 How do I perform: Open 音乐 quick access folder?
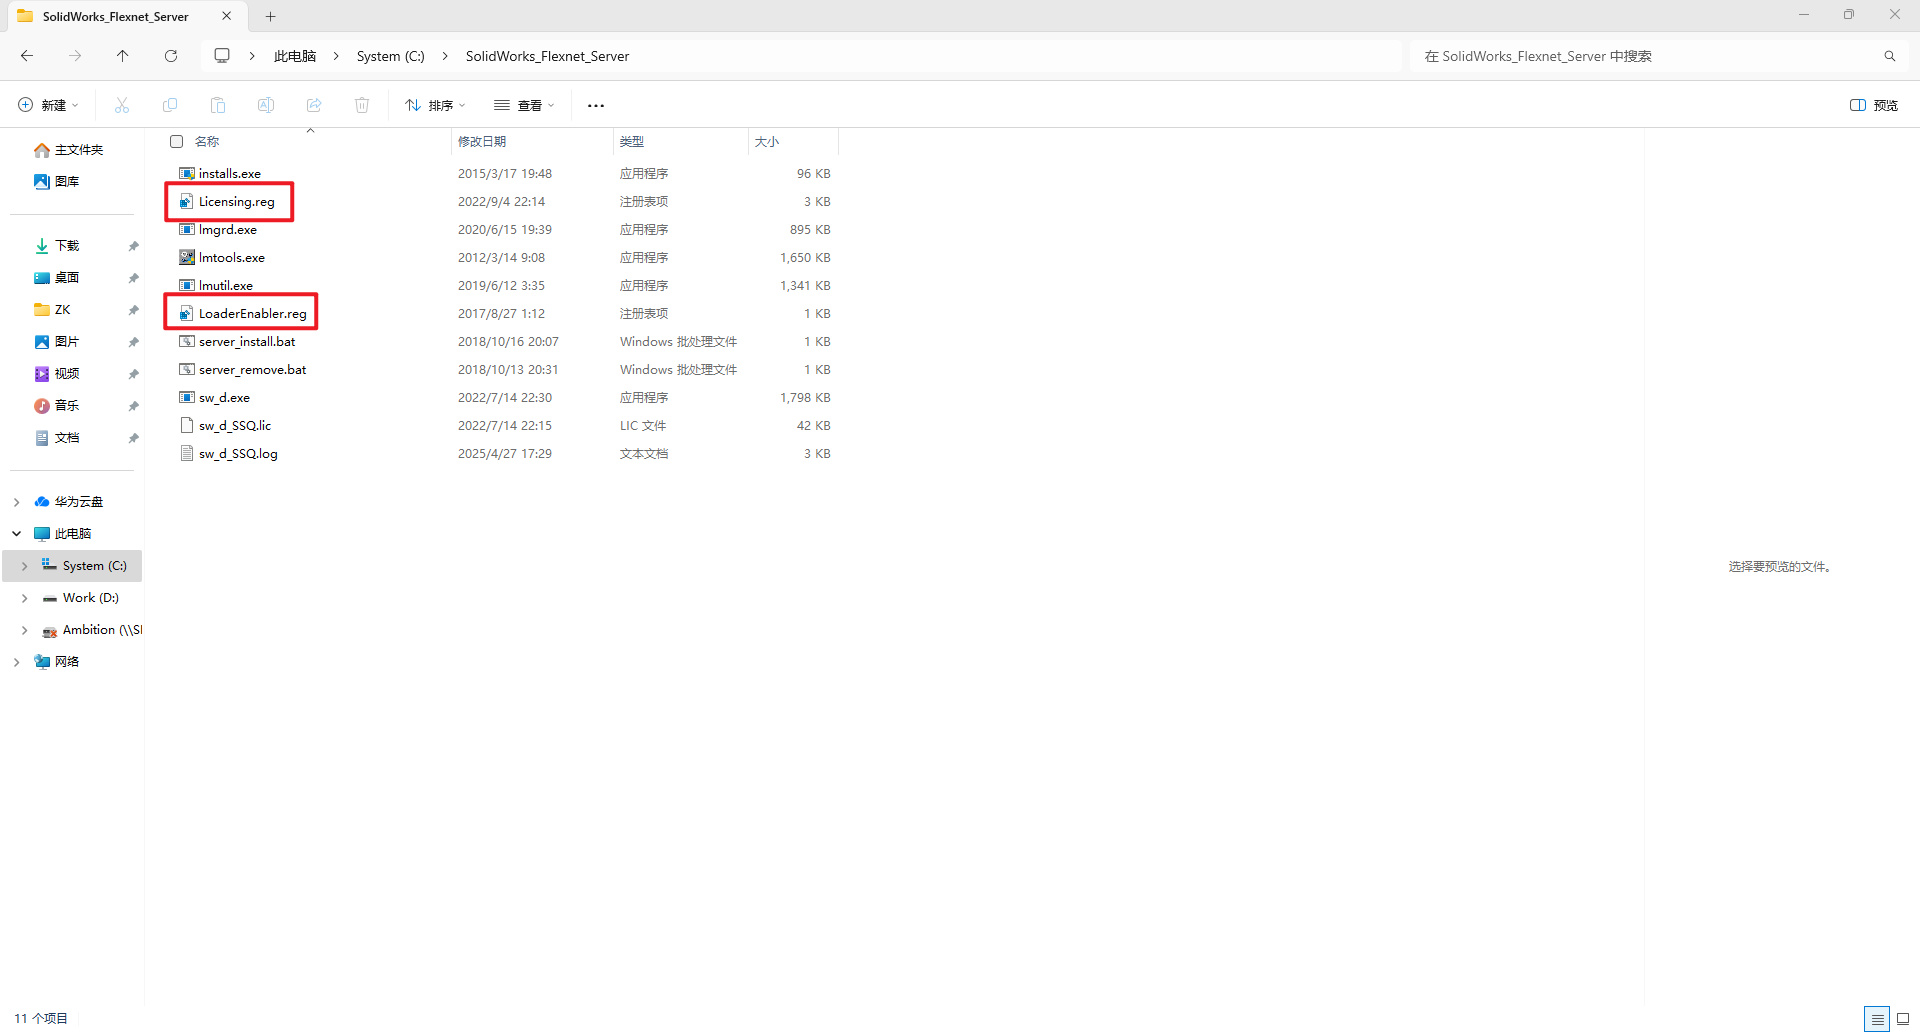click(x=58, y=406)
